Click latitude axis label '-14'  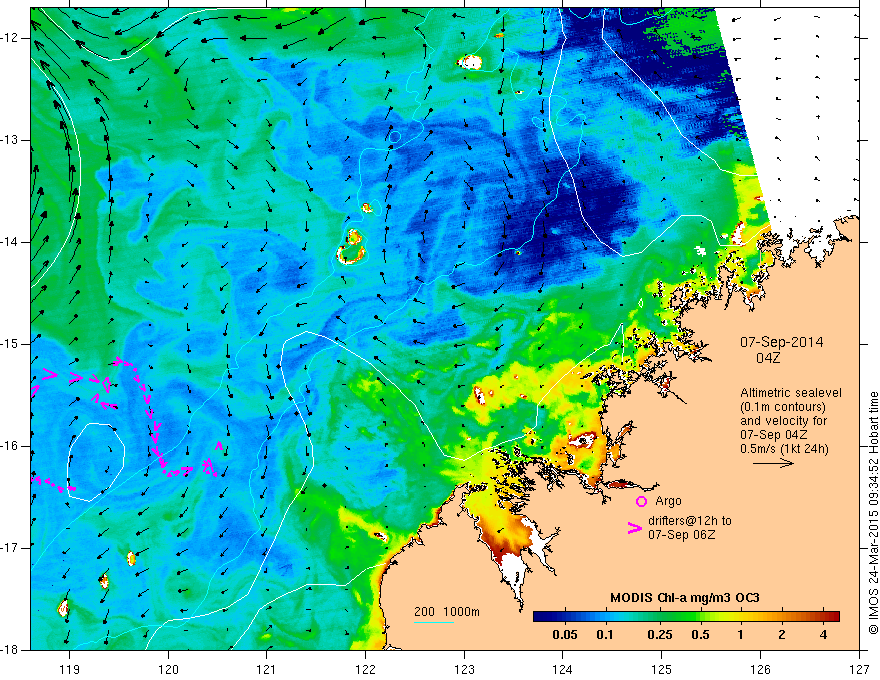point(11,242)
